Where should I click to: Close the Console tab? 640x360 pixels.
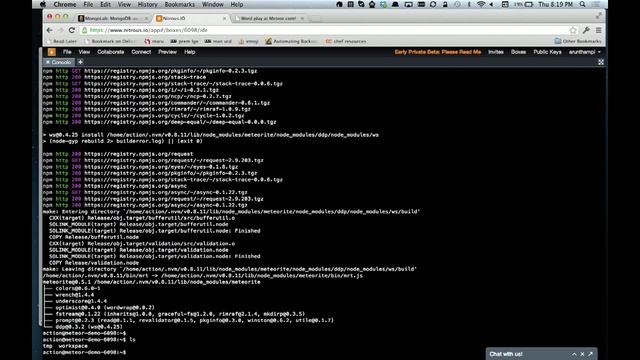pos(48,62)
